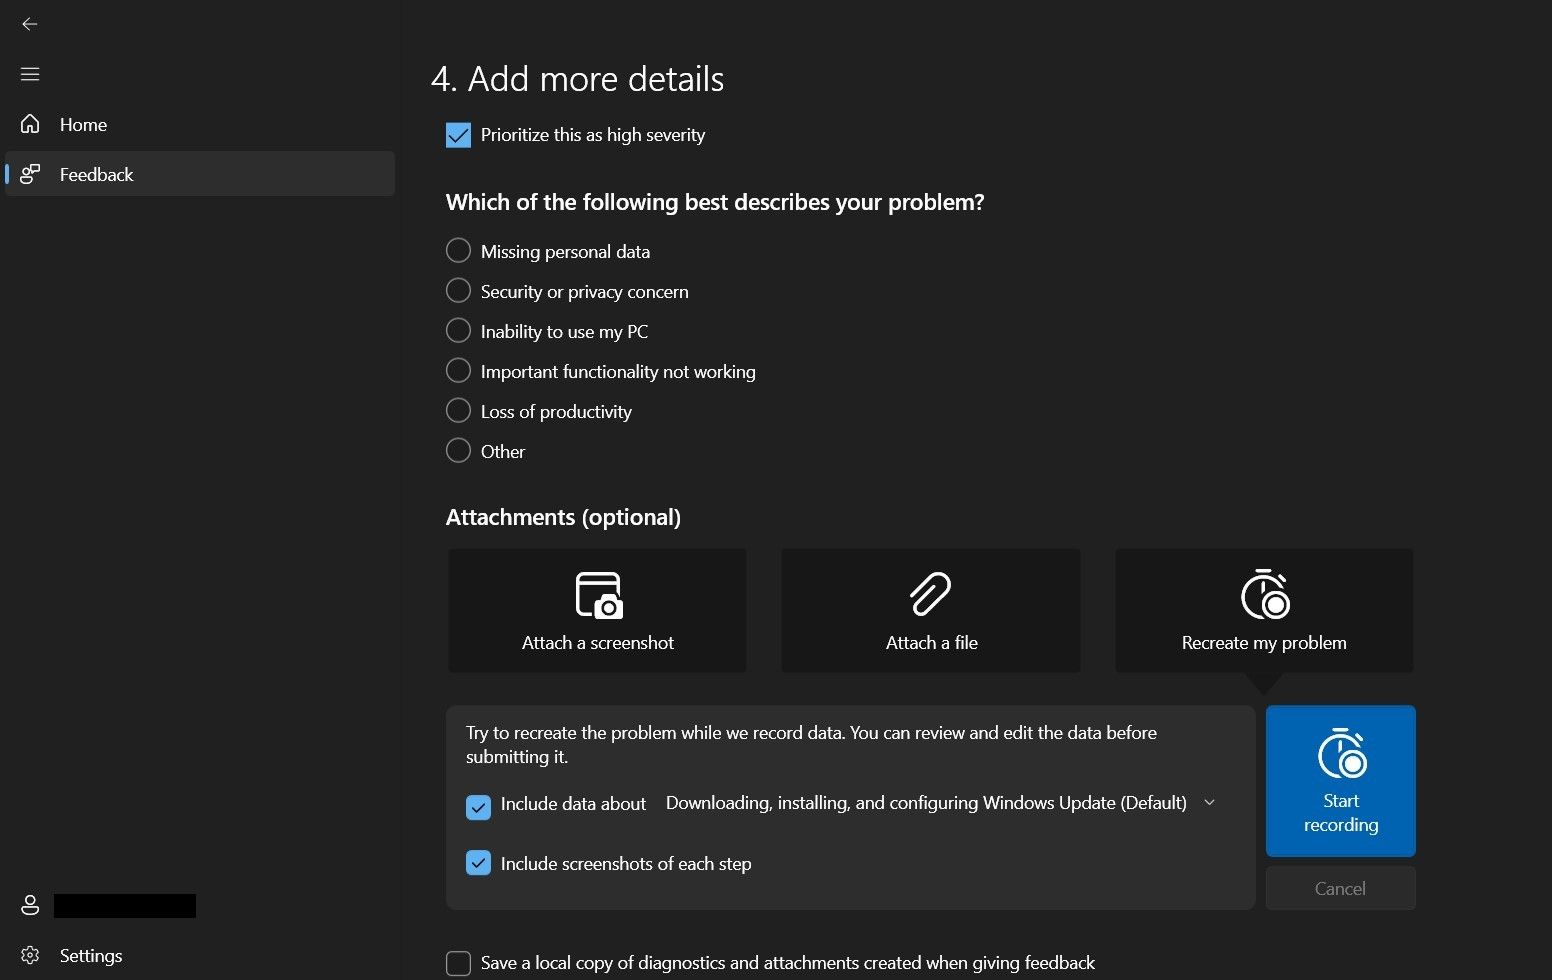Uncheck Include screenshots of each step
The width and height of the screenshot is (1552, 980).
(x=478, y=863)
